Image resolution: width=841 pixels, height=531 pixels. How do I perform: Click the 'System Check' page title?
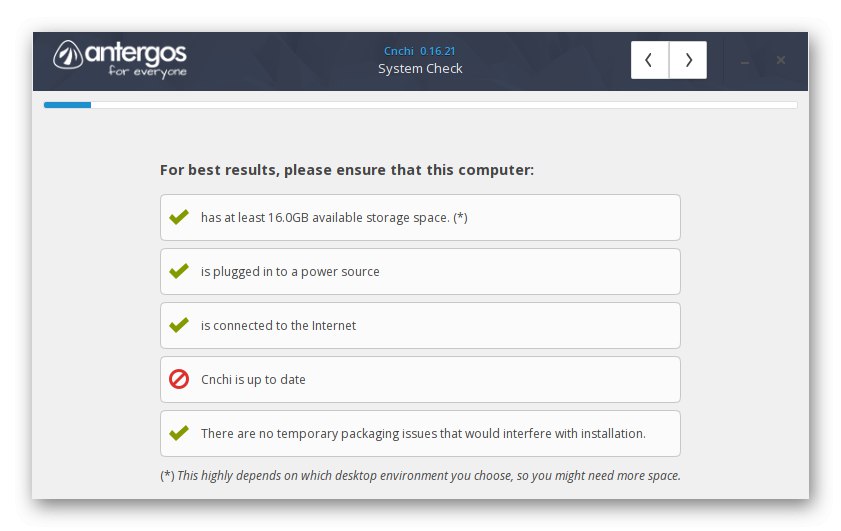click(x=420, y=69)
